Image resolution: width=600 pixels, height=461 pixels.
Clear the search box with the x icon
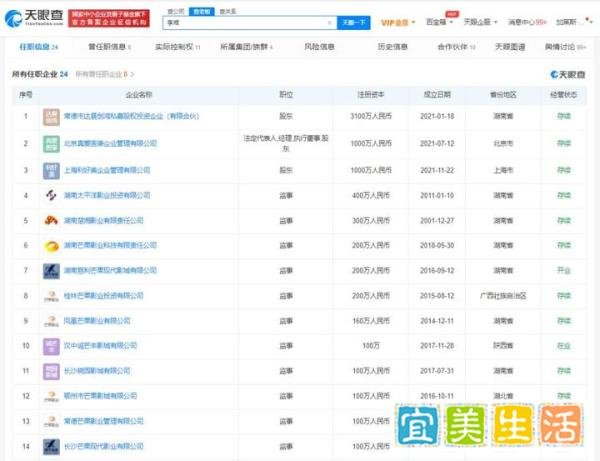coord(329,23)
